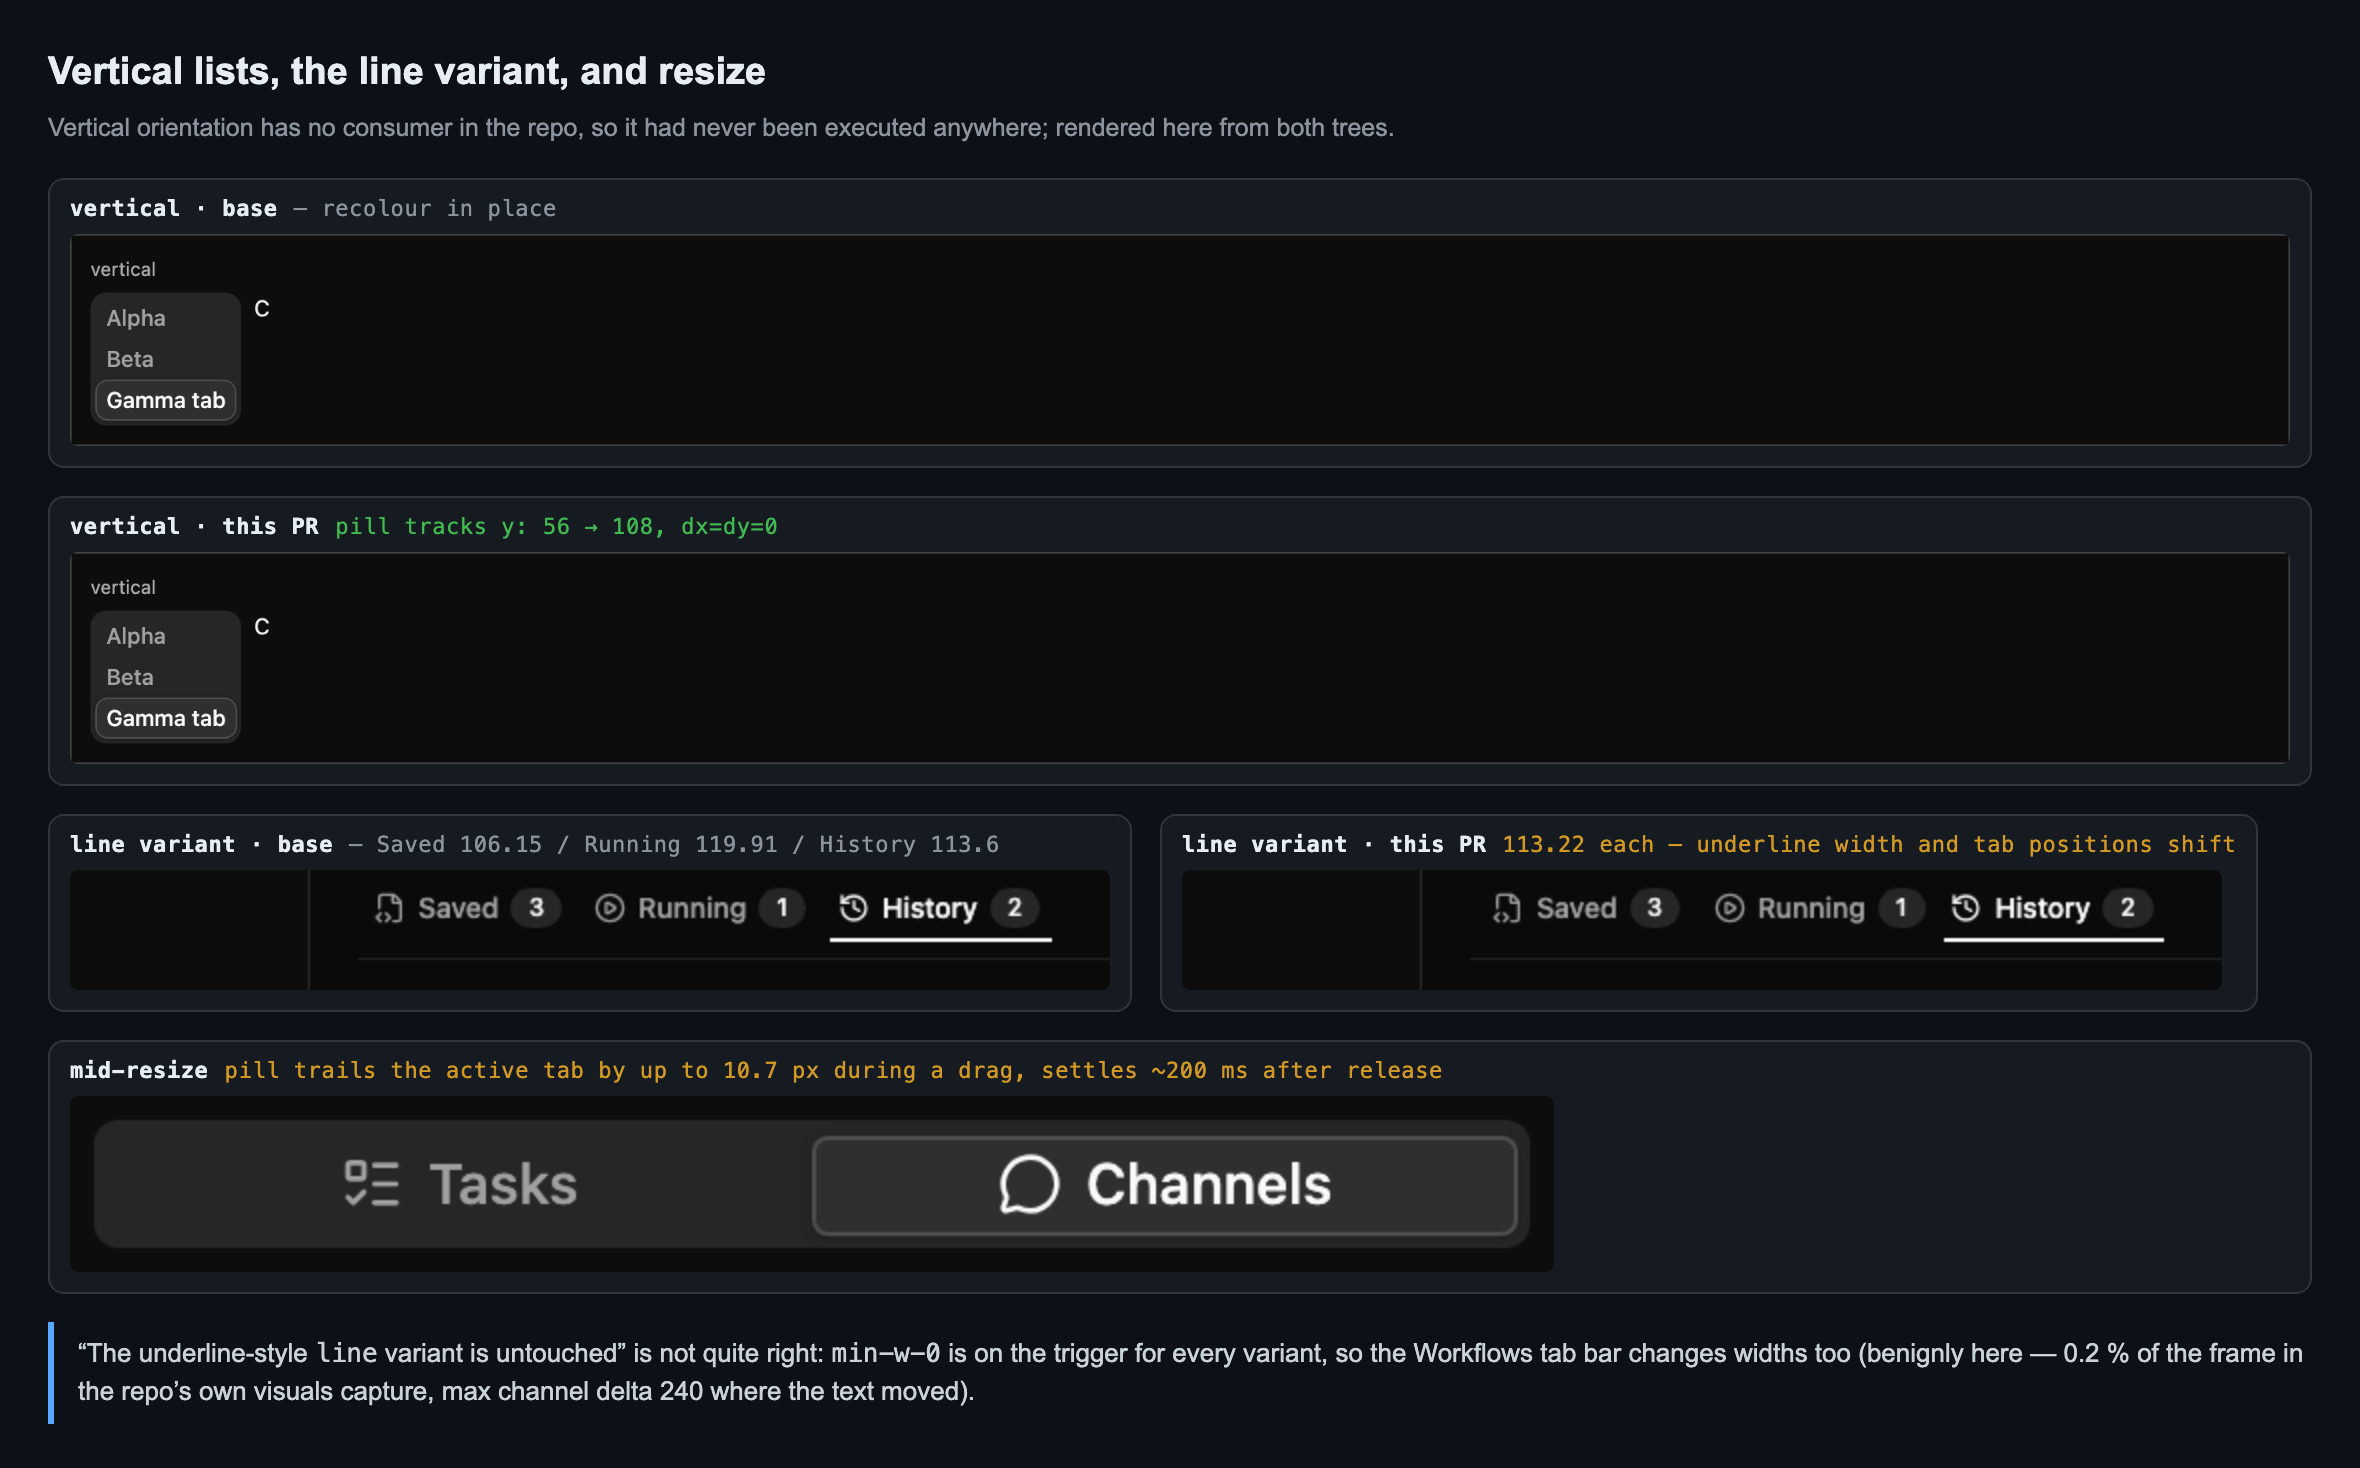Click the Channels speech bubble icon

1029,1184
